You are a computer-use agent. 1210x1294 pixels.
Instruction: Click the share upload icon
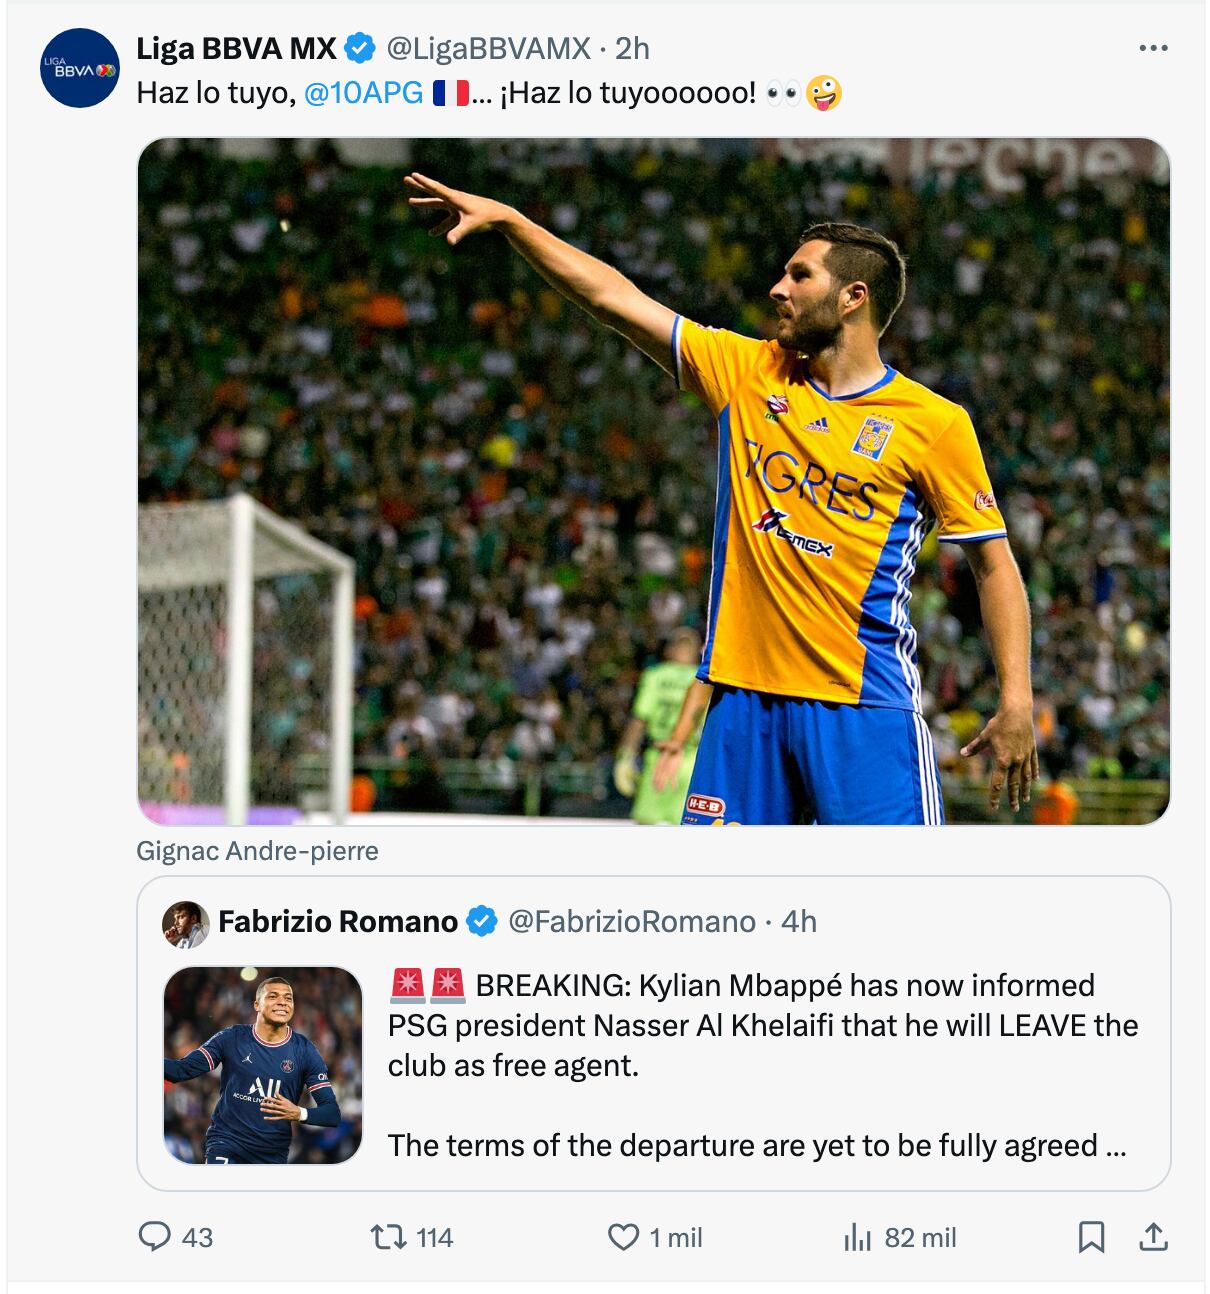click(x=1153, y=1237)
